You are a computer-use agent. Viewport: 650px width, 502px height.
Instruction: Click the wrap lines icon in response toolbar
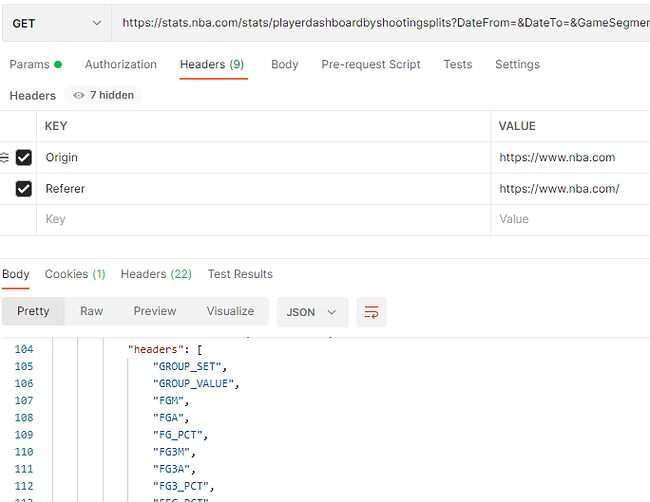(x=372, y=312)
